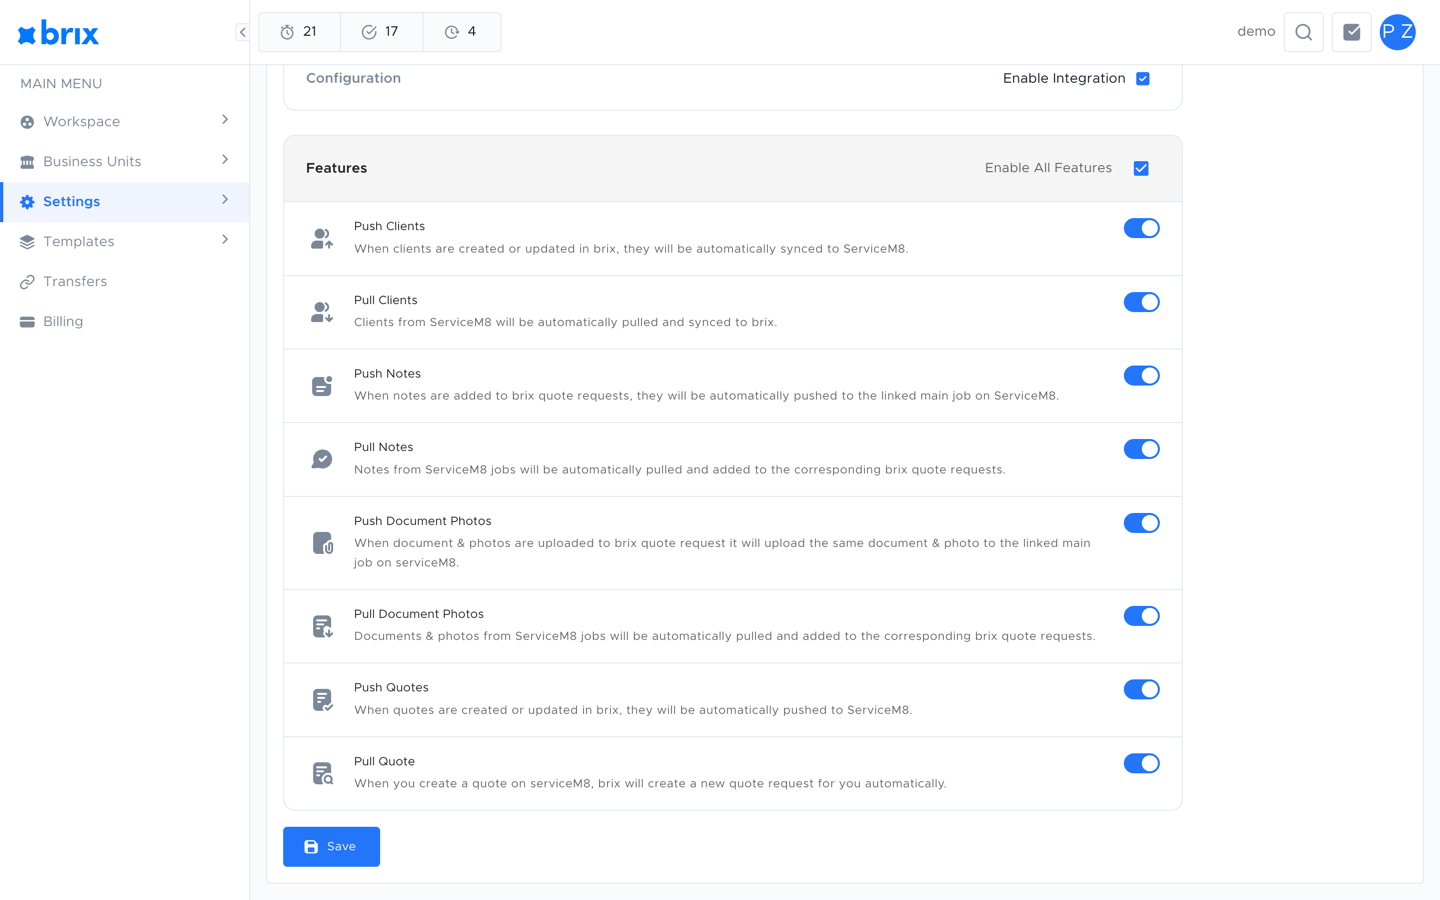Toggle the Push Quotes switch
Viewport: 1440px width, 900px height.
(x=1141, y=689)
